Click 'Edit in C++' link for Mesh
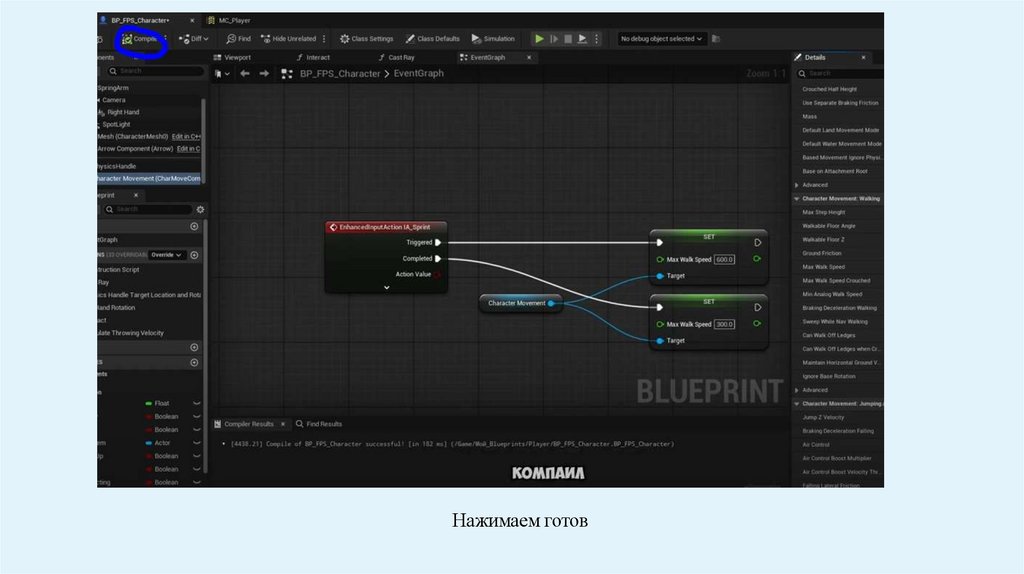The image size is (1024, 574). tap(185, 136)
